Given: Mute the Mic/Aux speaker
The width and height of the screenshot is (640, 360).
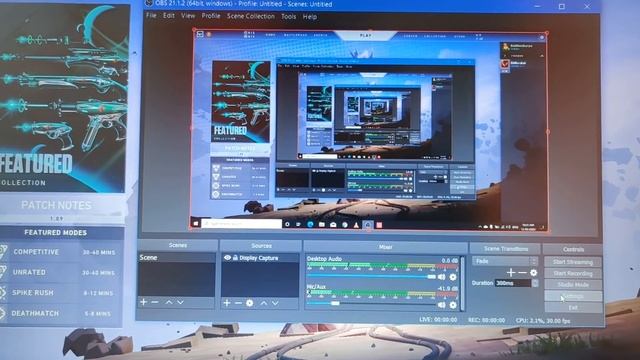Looking at the screenshot, I should [x=442, y=304].
